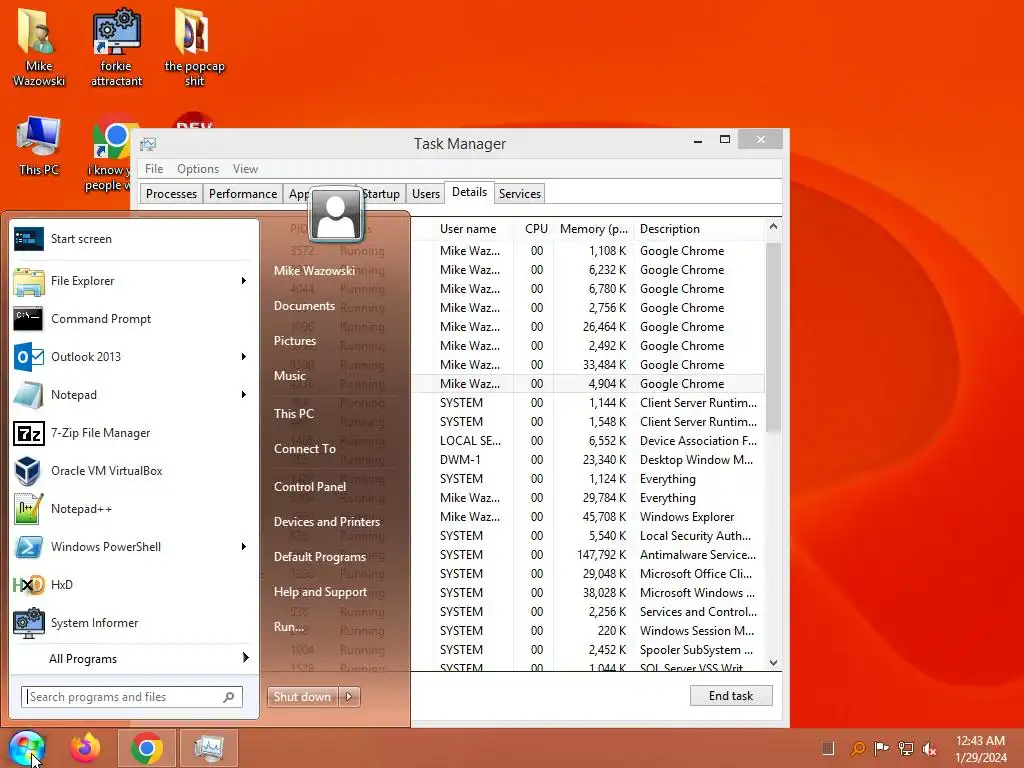Select the popcap desktop folder
The width and height of the screenshot is (1024, 768).
coord(194,47)
